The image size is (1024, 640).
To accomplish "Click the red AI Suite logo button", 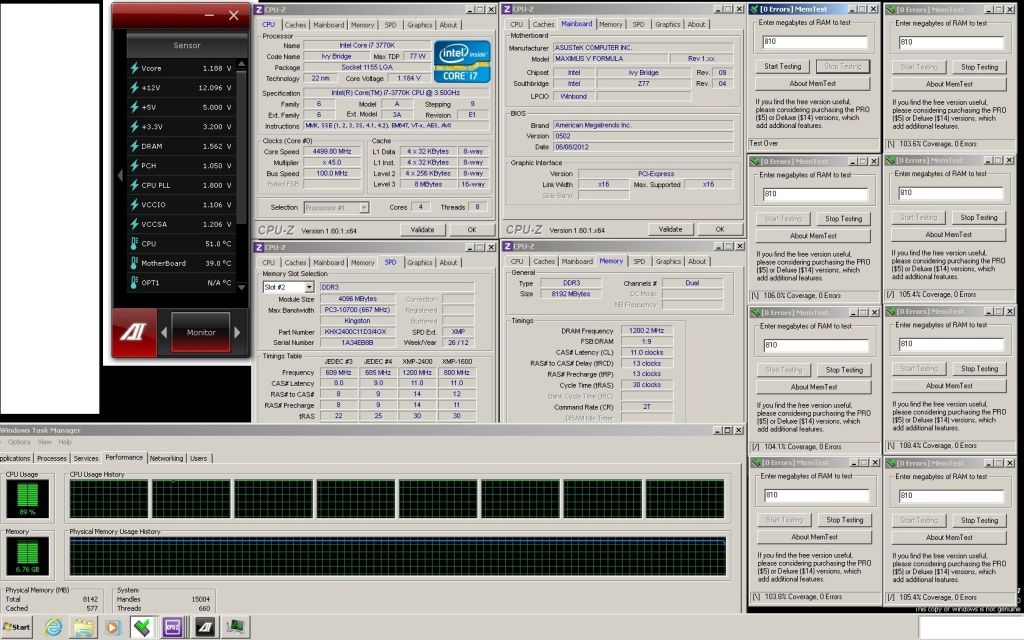I will pos(134,332).
